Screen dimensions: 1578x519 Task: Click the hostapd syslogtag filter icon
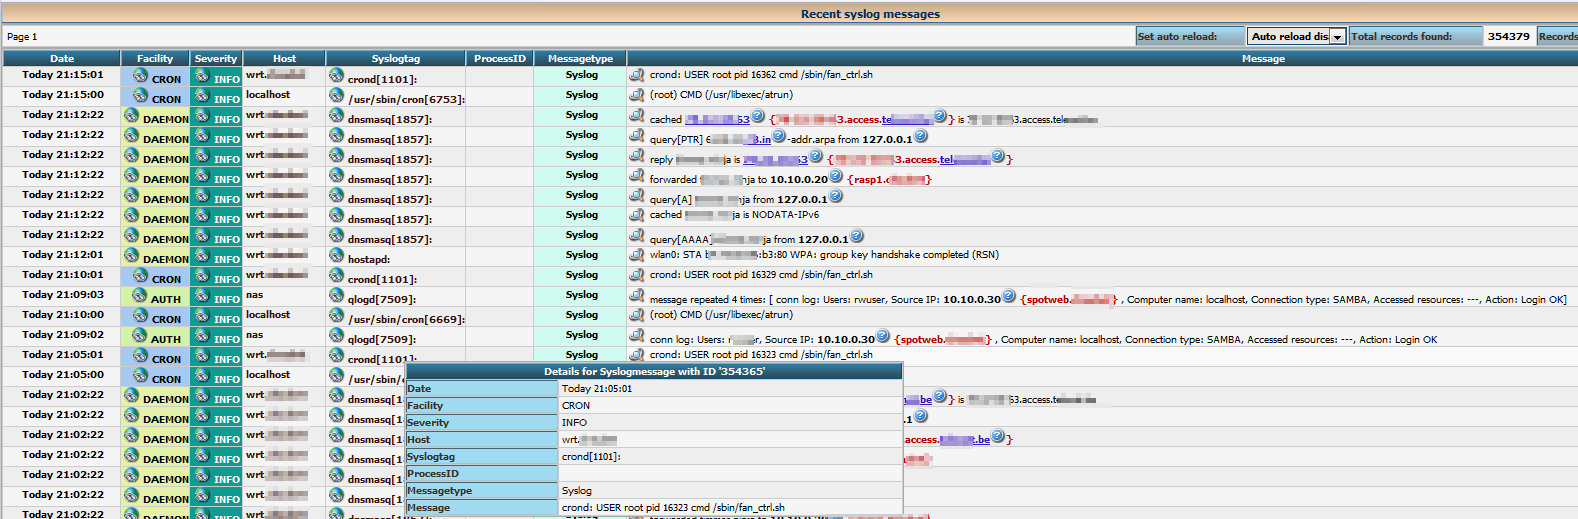(x=336, y=256)
